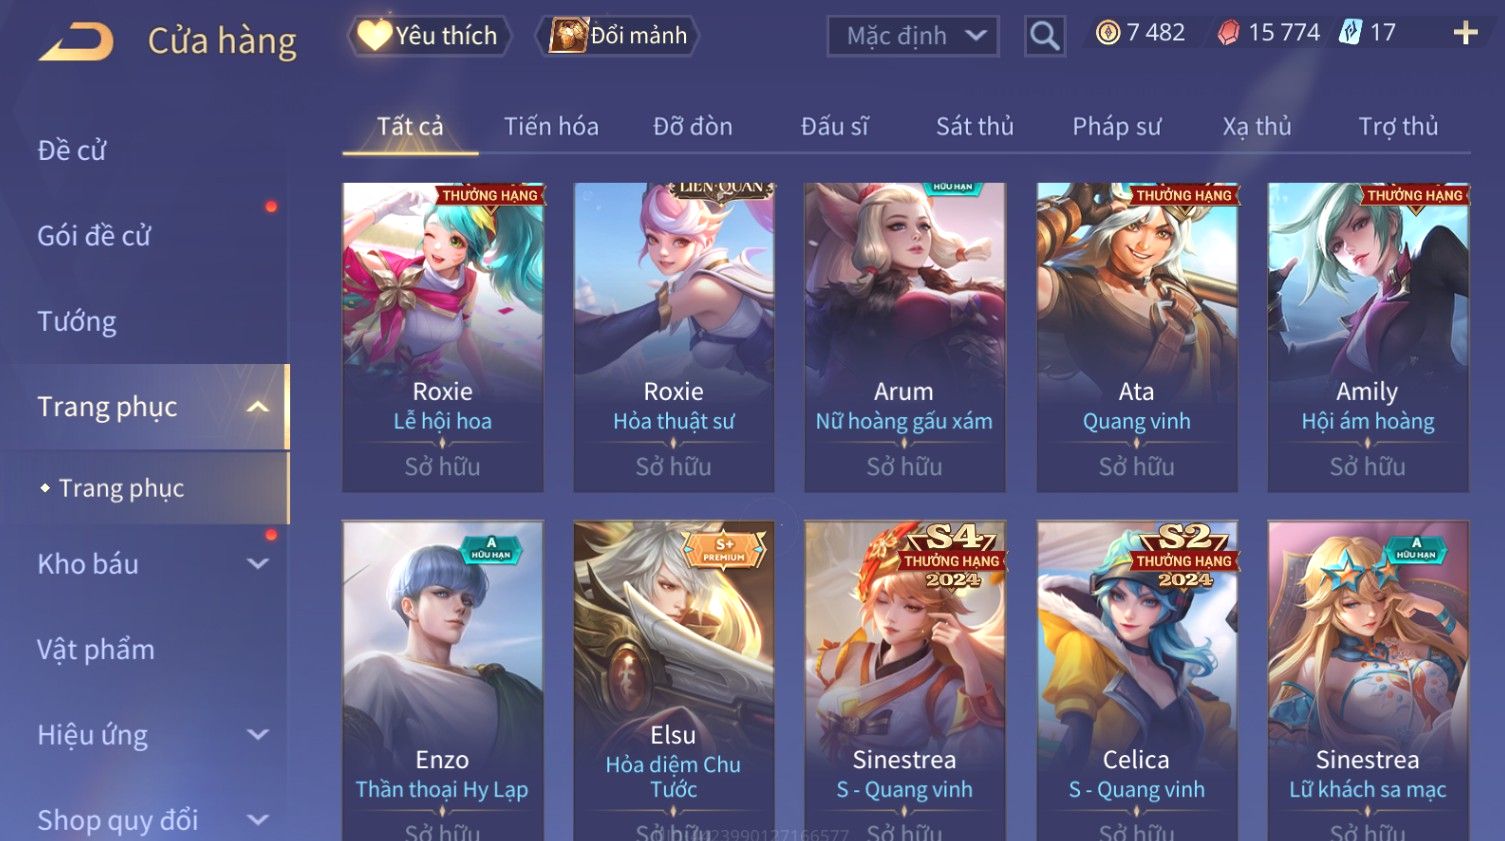The height and width of the screenshot is (841, 1505).
Task: Collapse the Trang phục sidebar section
Action: (257, 407)
